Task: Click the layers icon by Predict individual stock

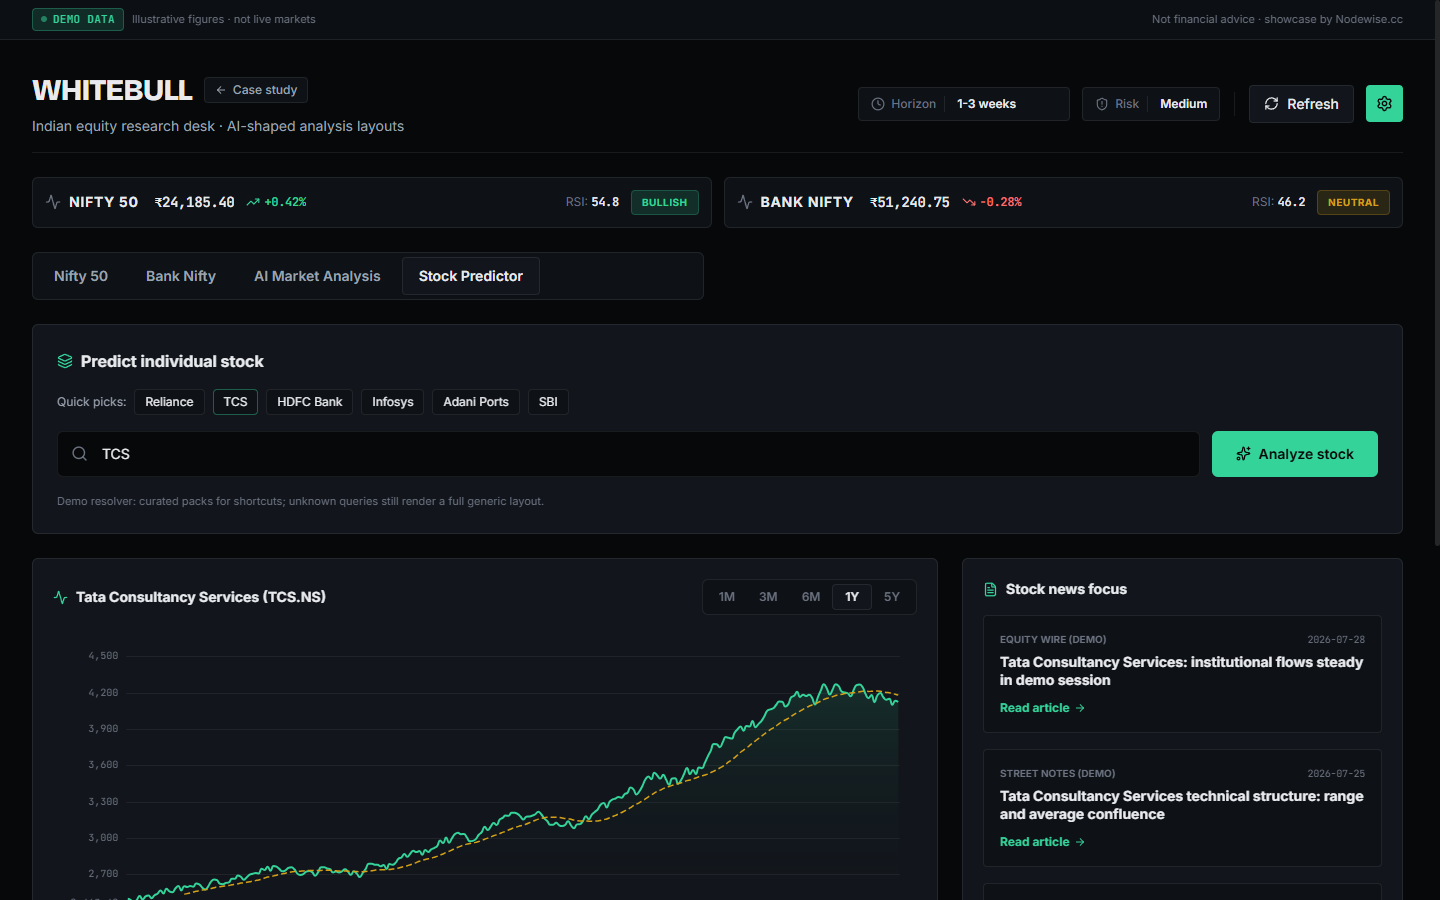Action: point(65,361)
